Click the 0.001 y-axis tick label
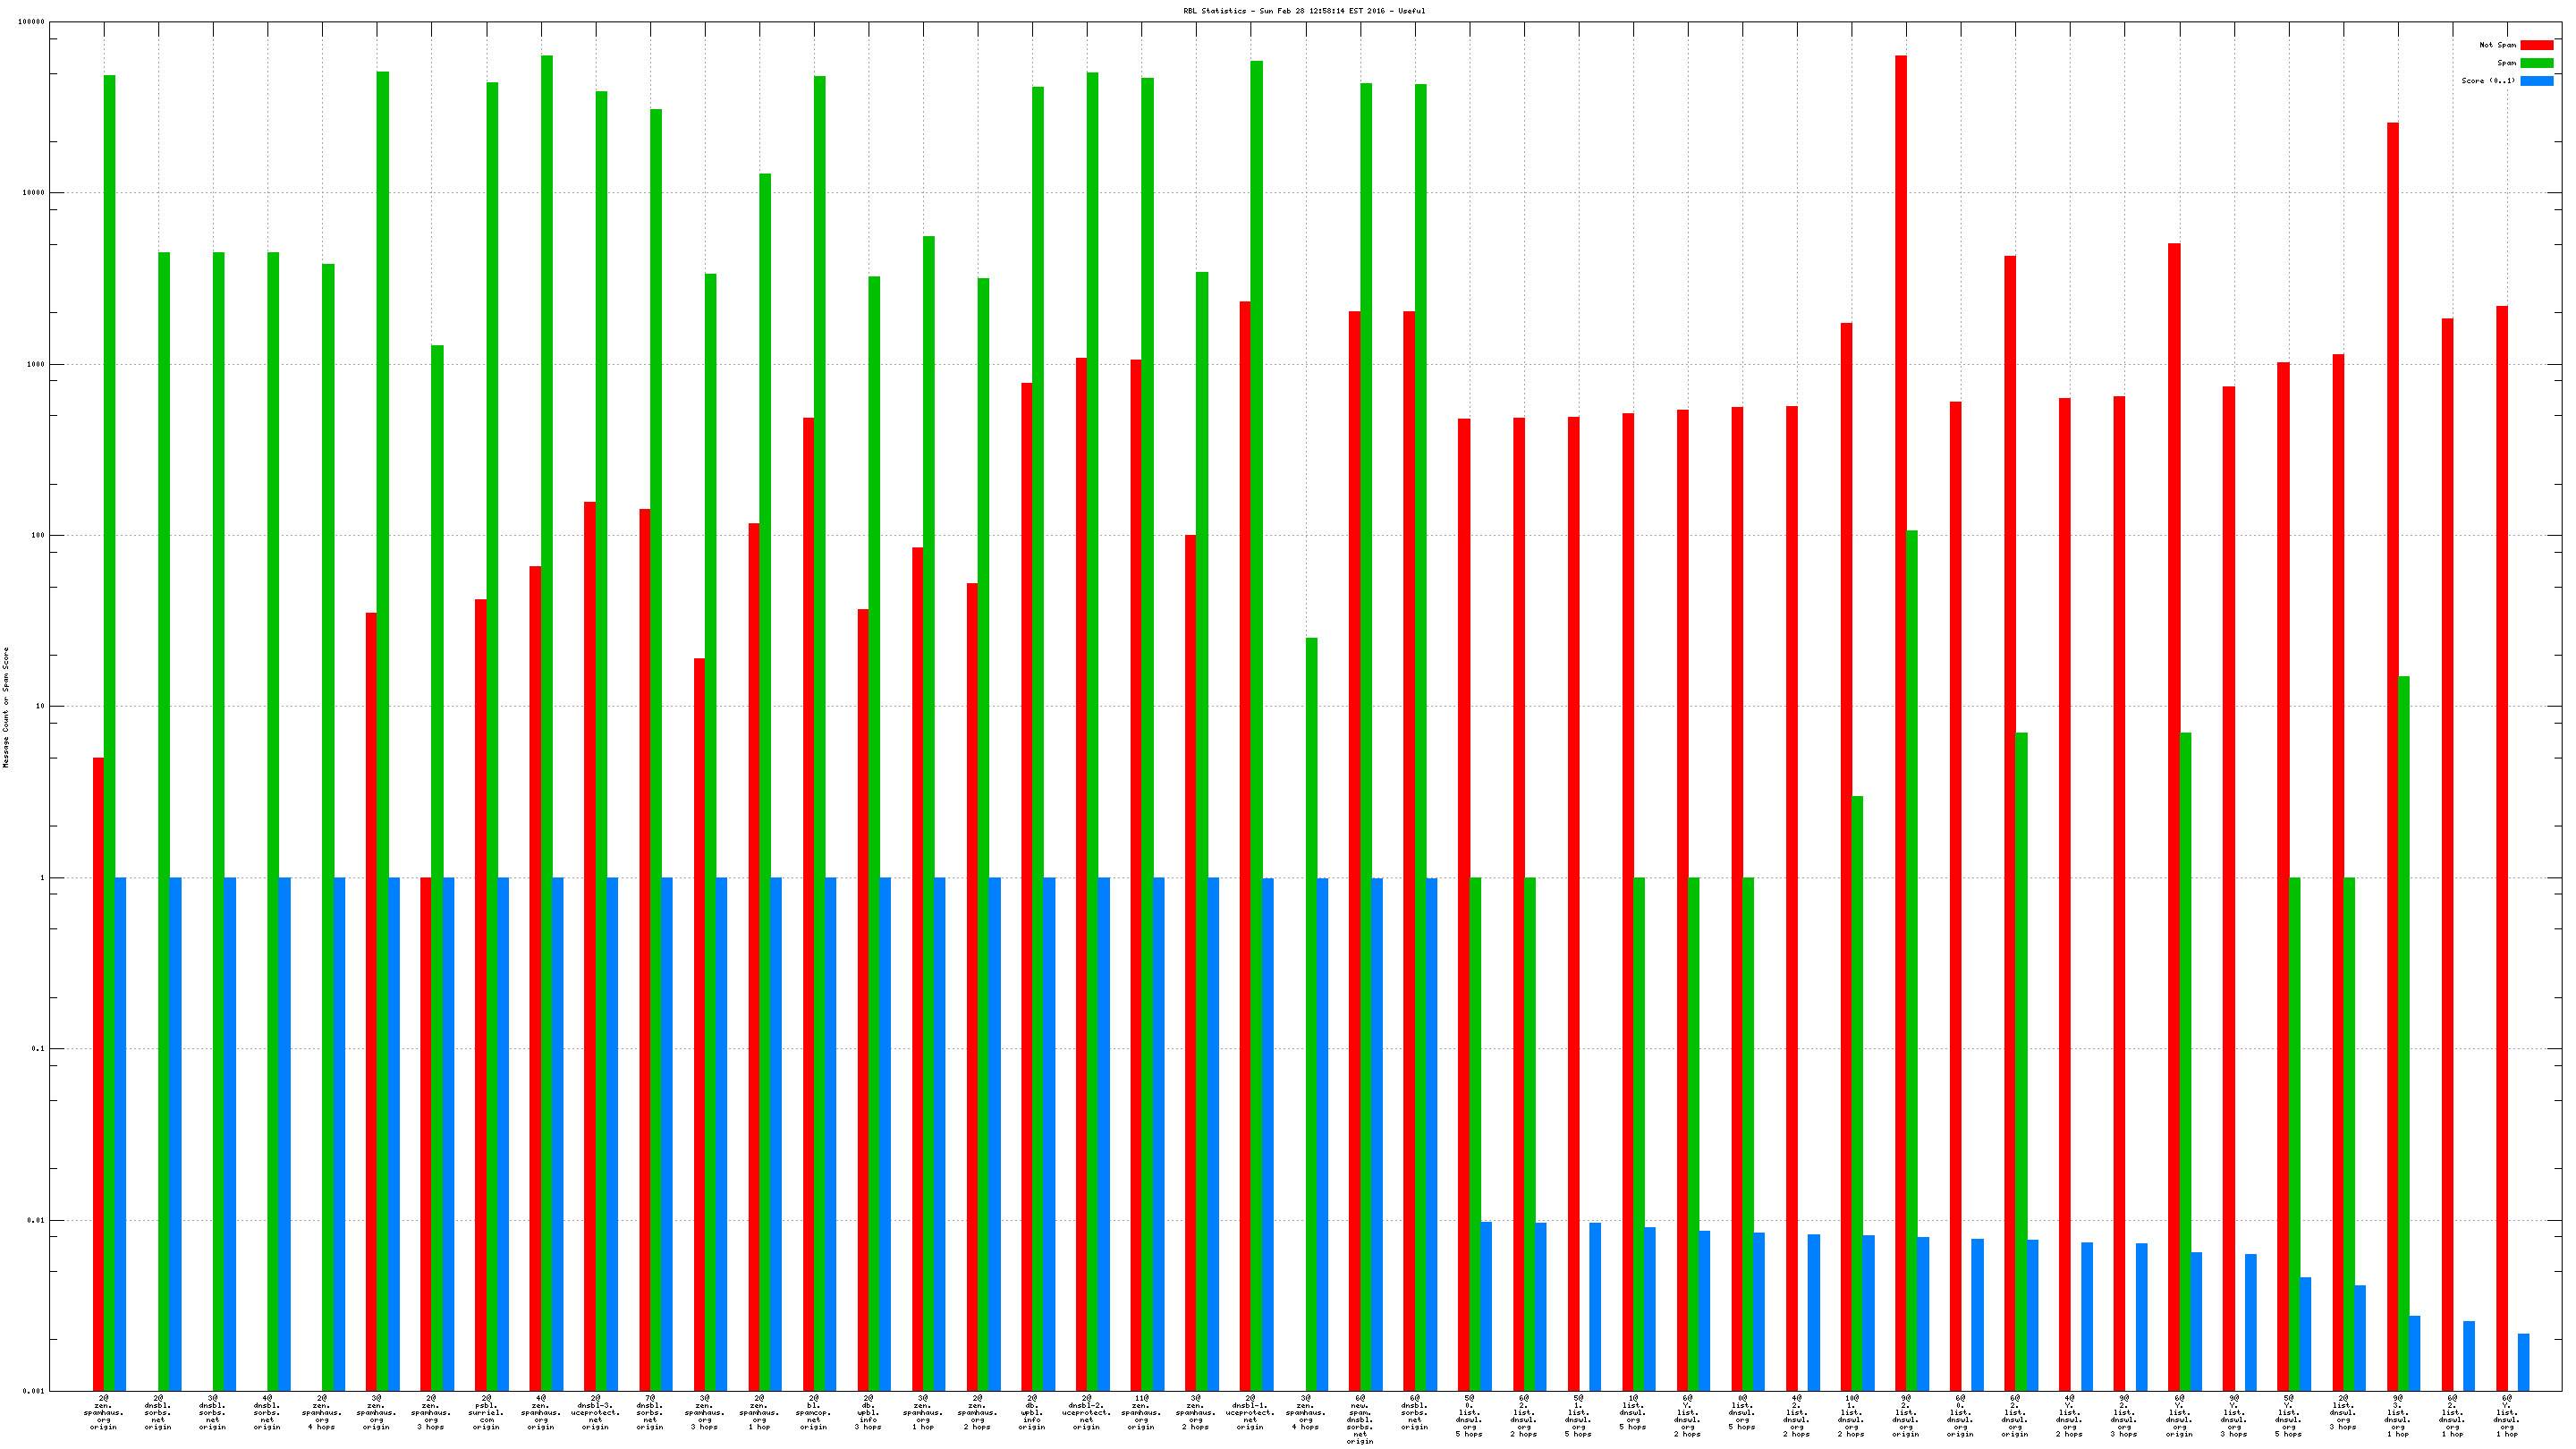 coord(34,1391)
